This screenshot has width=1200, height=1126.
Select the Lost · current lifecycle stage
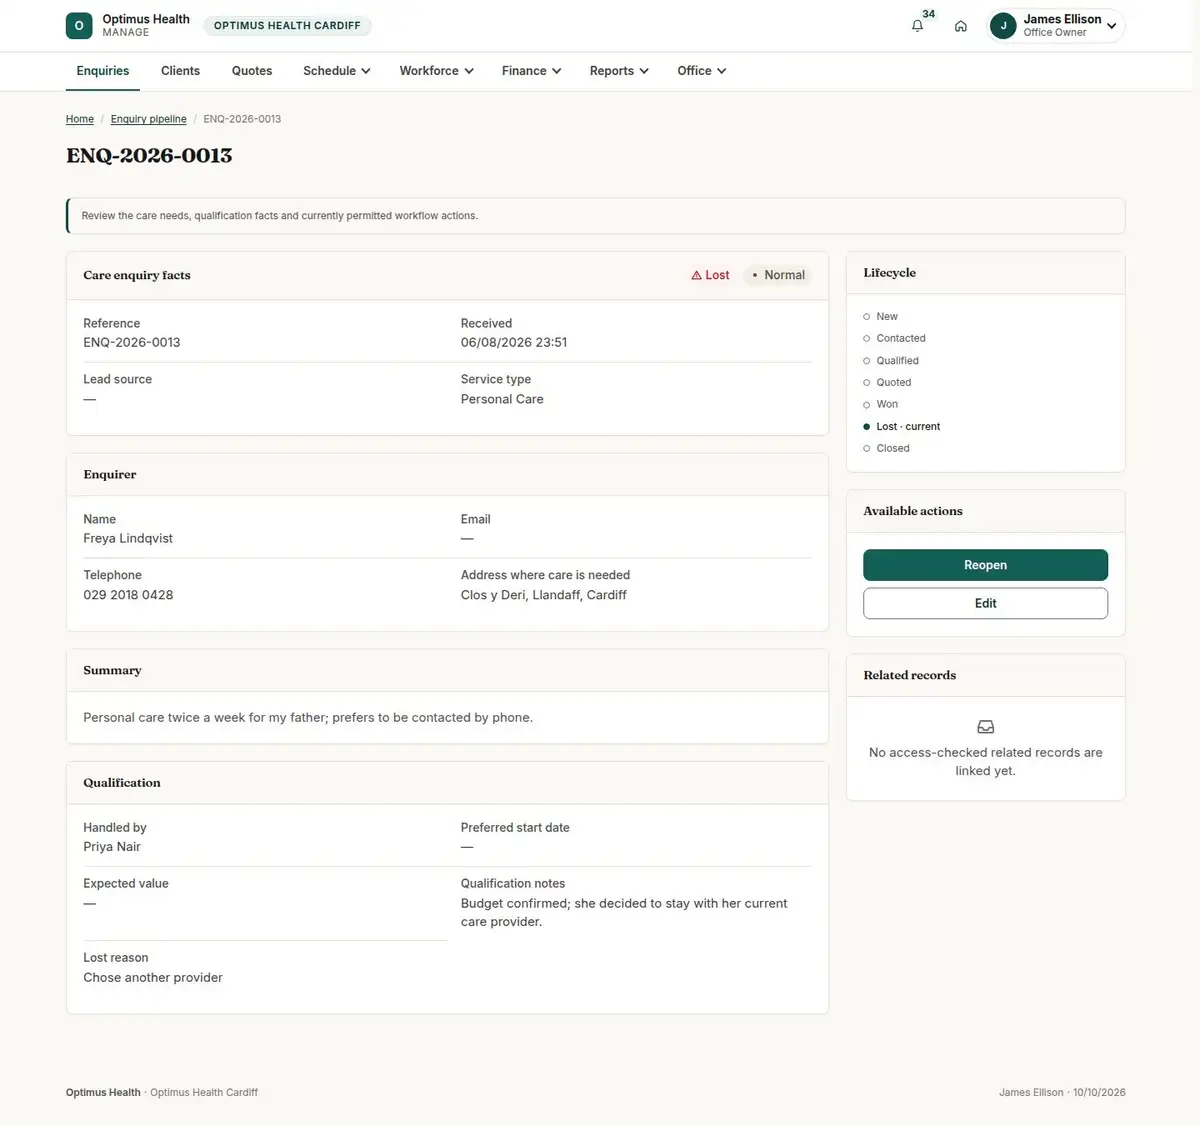(x=901, y=426)
